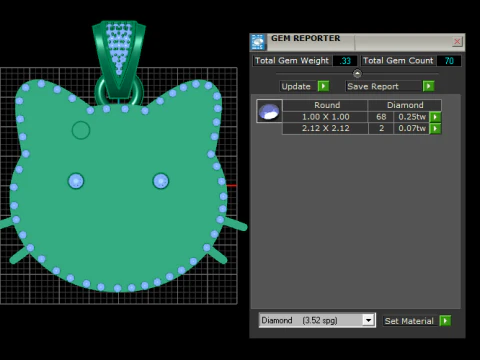Click the green arrow beside Set Material
The image size is (480, 360).
445,321
